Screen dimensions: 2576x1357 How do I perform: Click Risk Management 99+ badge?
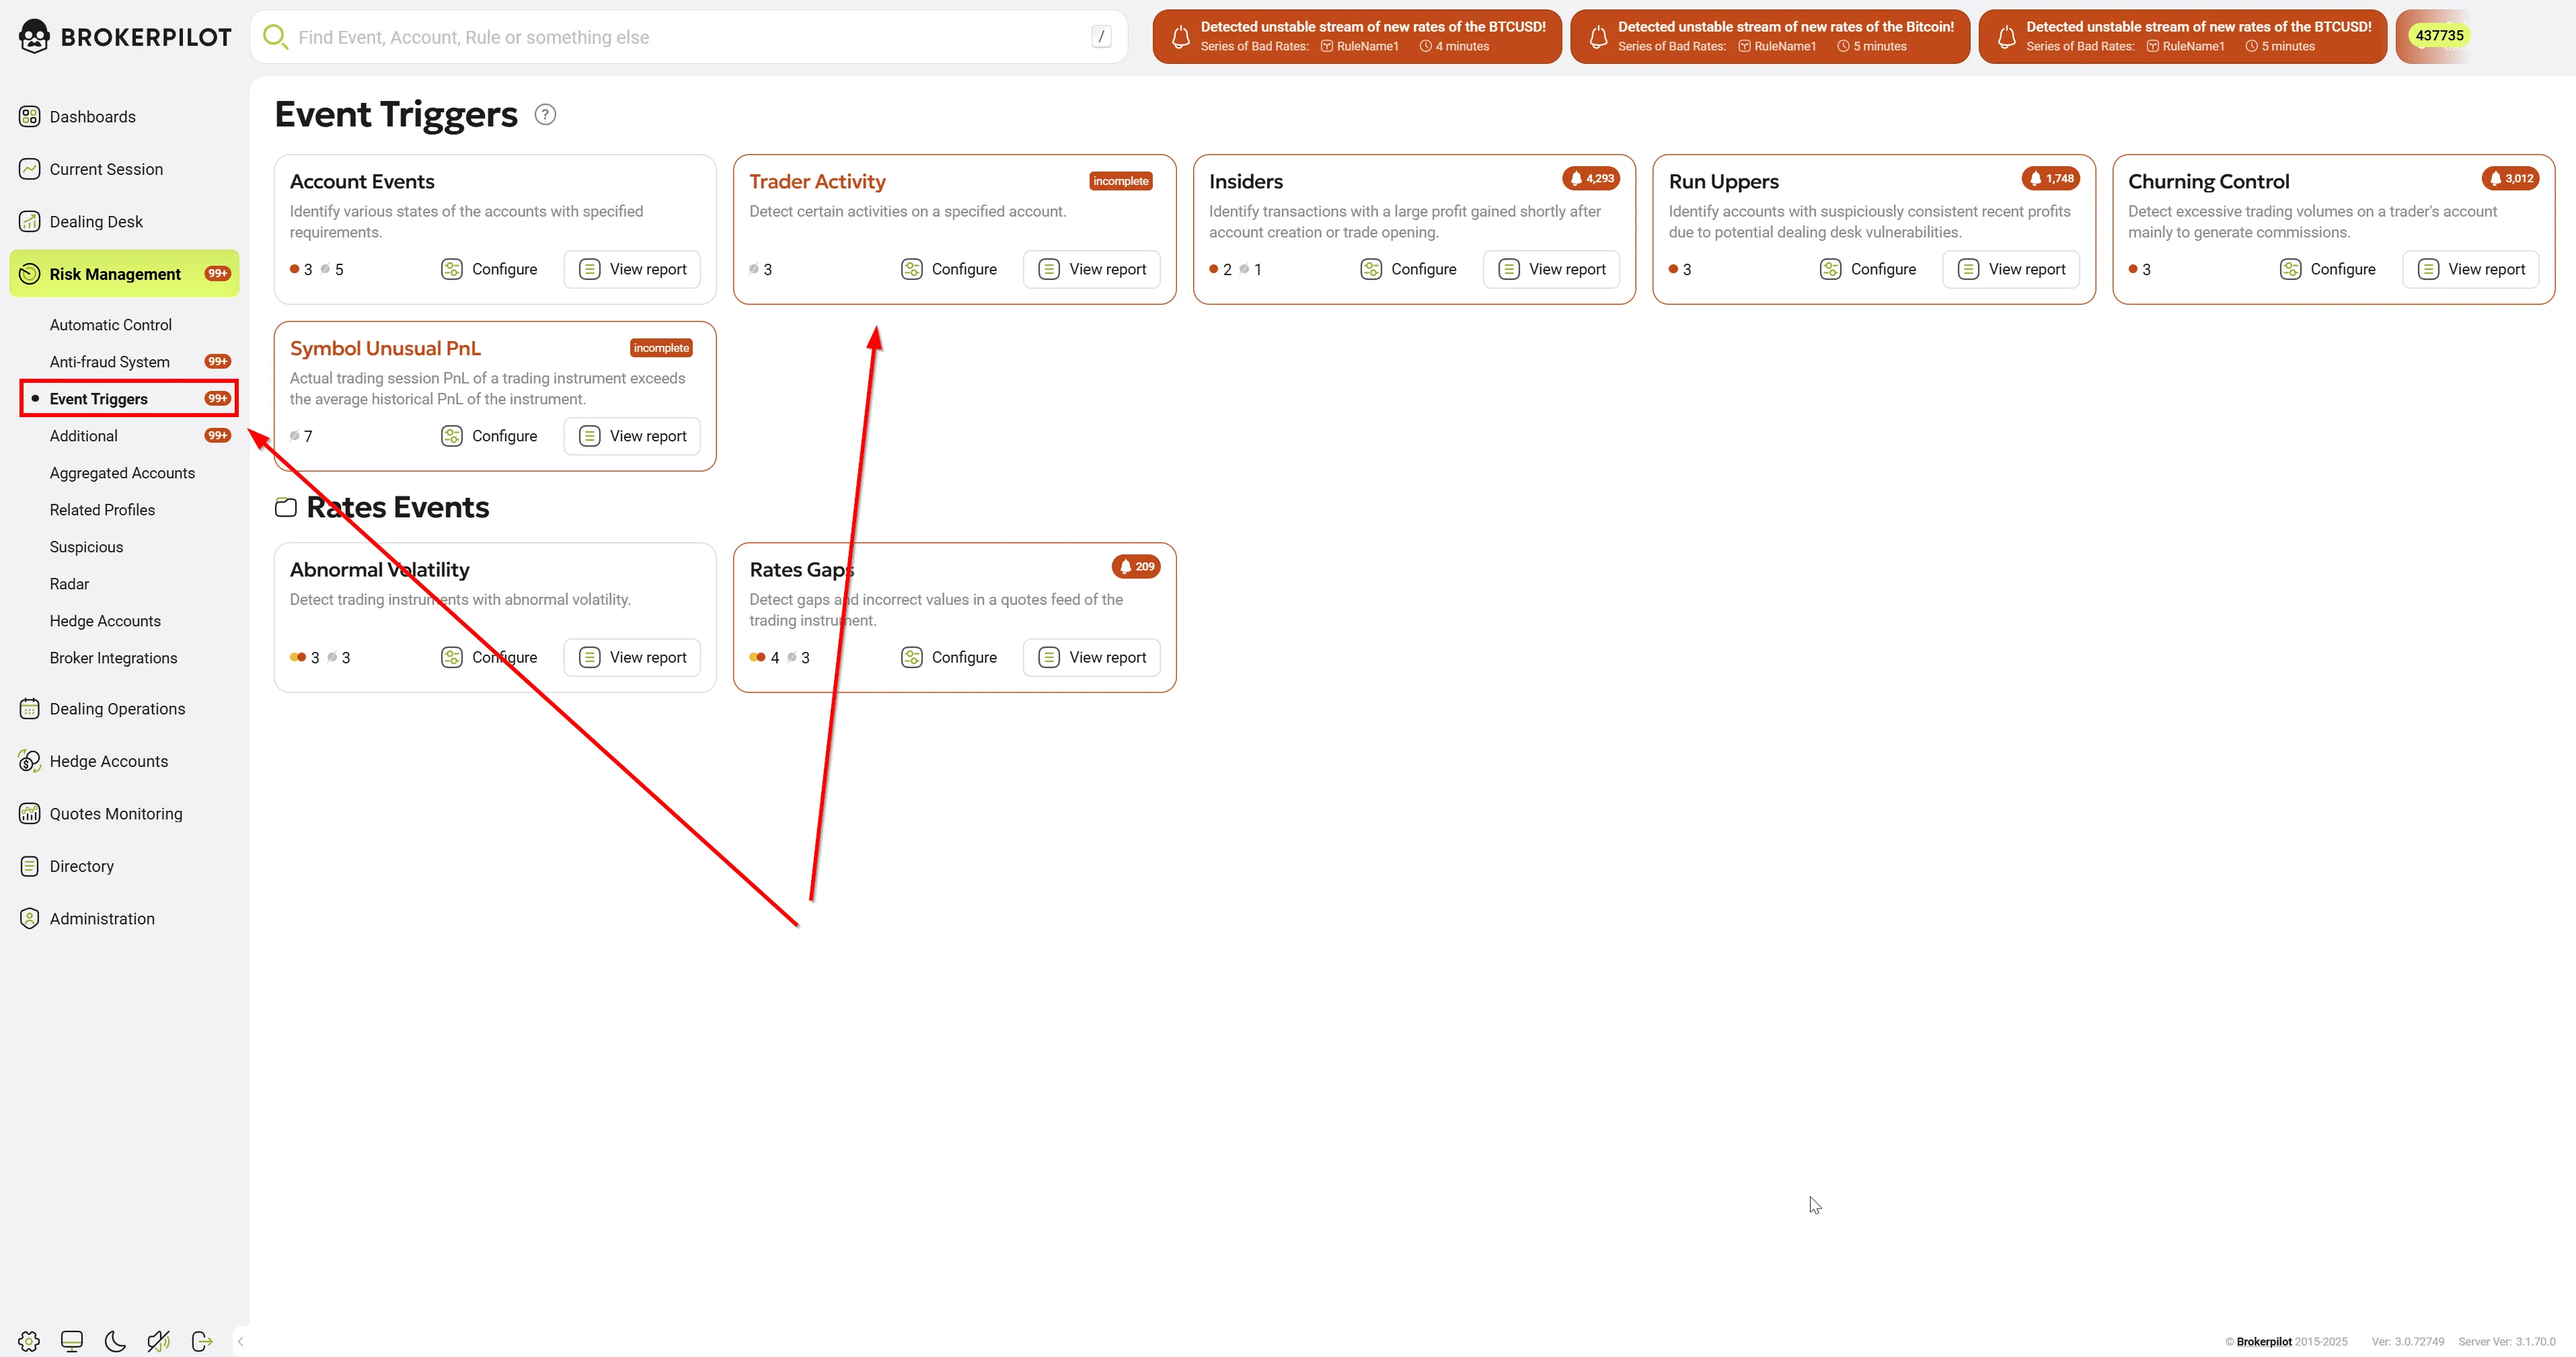tap(218, 273)
